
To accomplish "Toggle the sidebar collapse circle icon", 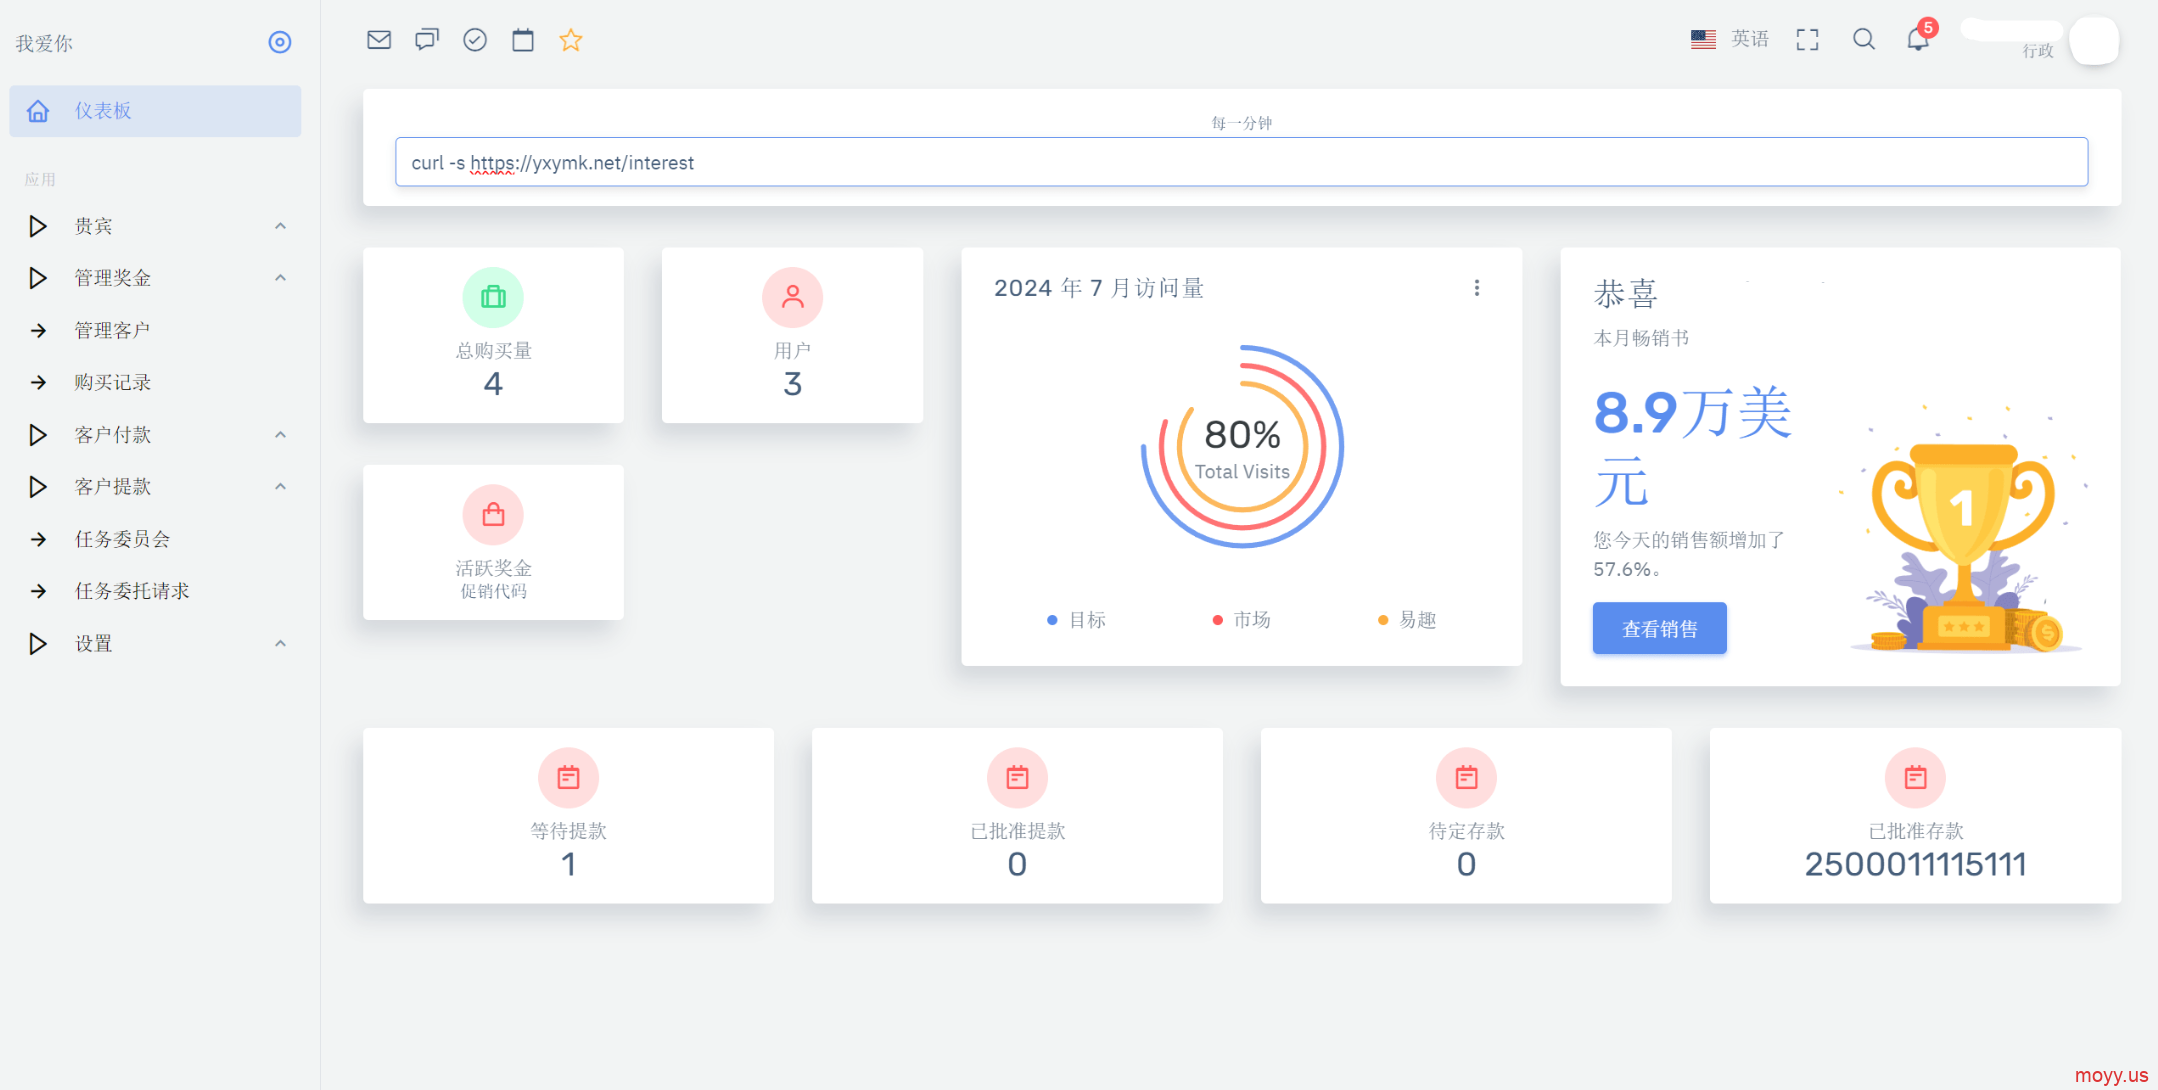I will [x=280, y=42].
